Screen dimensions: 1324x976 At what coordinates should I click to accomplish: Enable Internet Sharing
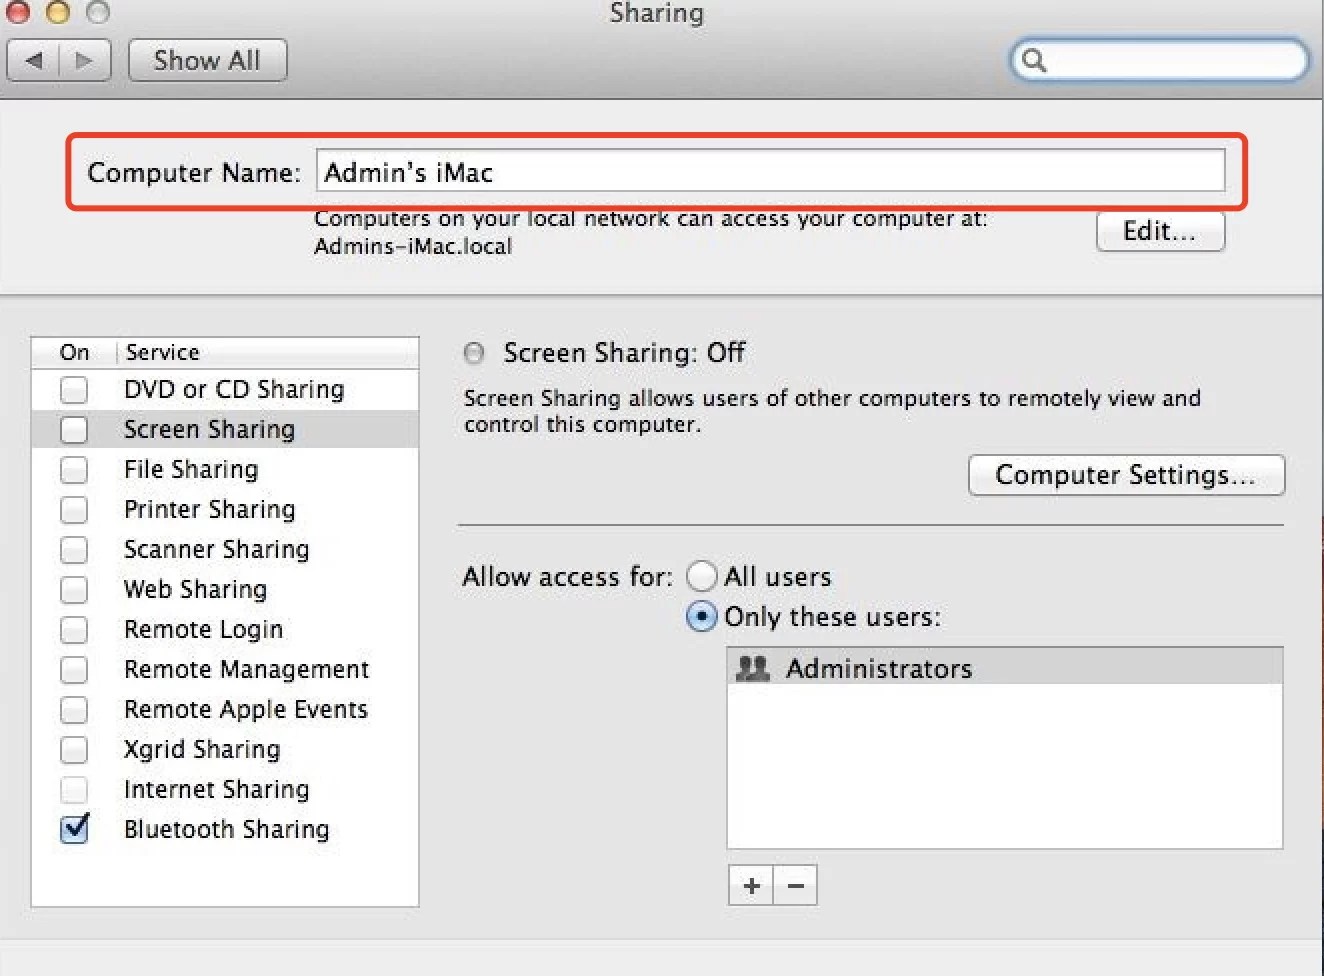pyautogui.click(x=73, y=789)
